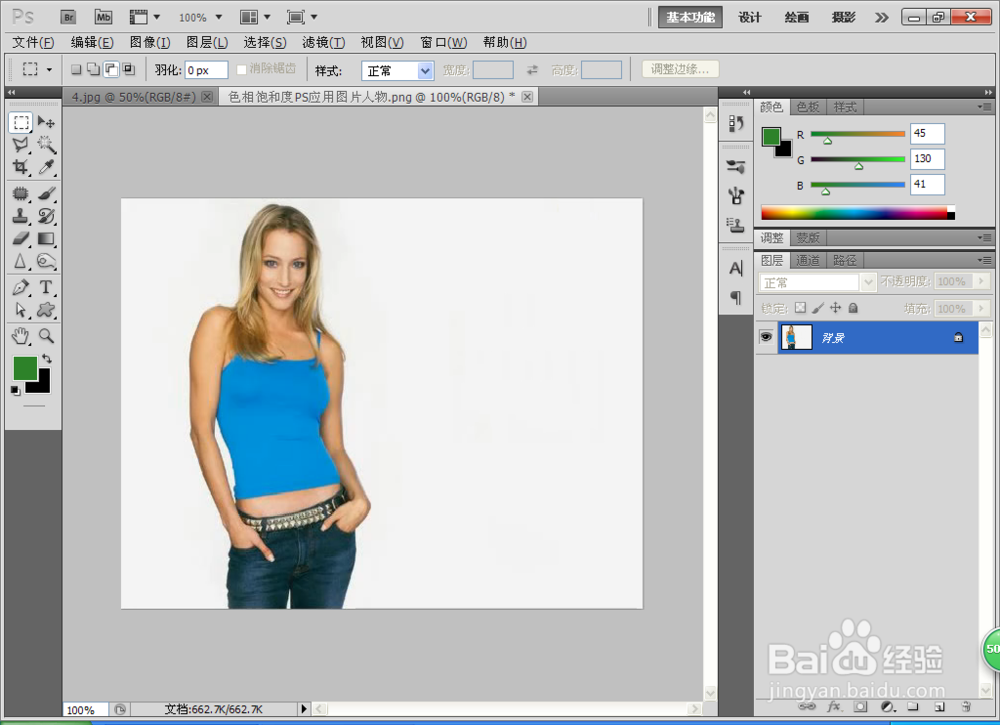The image size is (1000, 725).
Task: Open the 文件(F) menu
Action: click(x=33, y=42)
